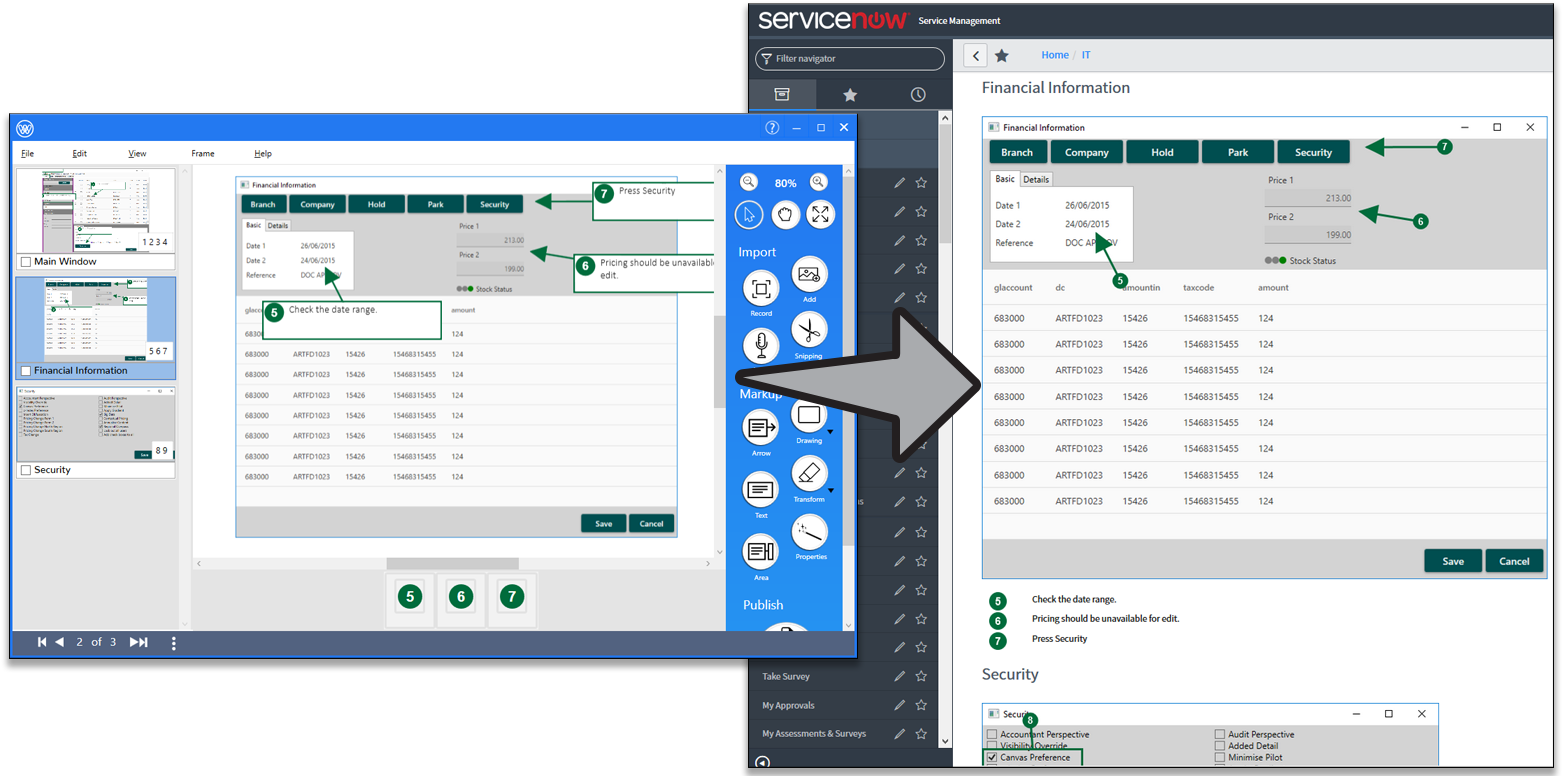Screen dimensions: 1562x776
Task: Click Take Survey in ServiceNow navigator
Action: tap(786, 677)
